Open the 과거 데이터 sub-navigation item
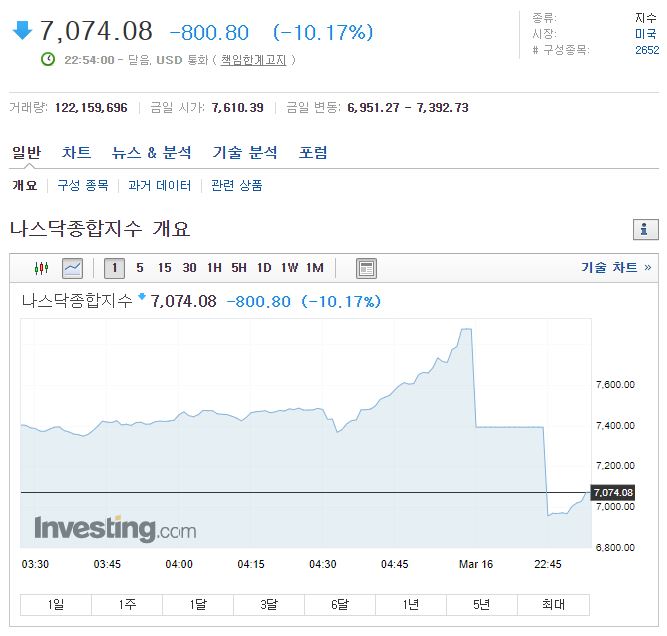 tap(159, 186)
